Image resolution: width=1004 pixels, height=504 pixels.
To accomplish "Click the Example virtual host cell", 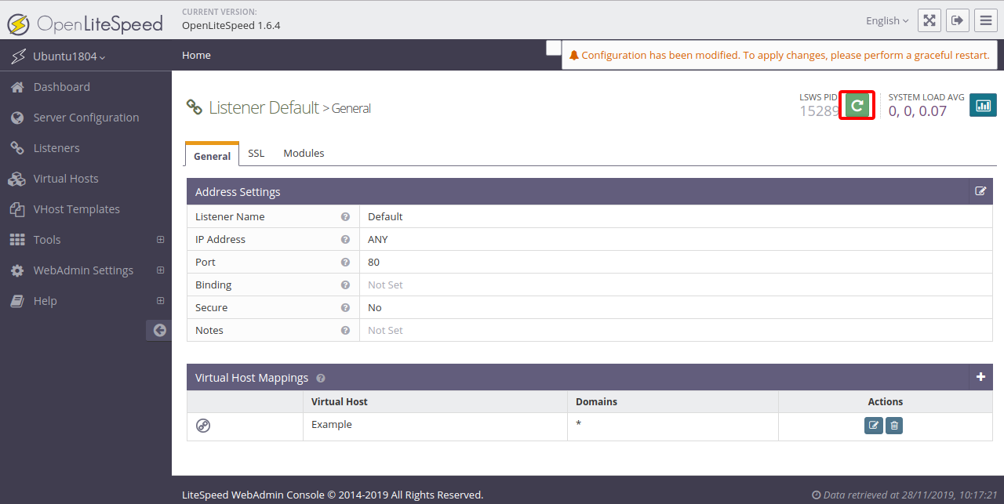I will [x=332, y=425].
